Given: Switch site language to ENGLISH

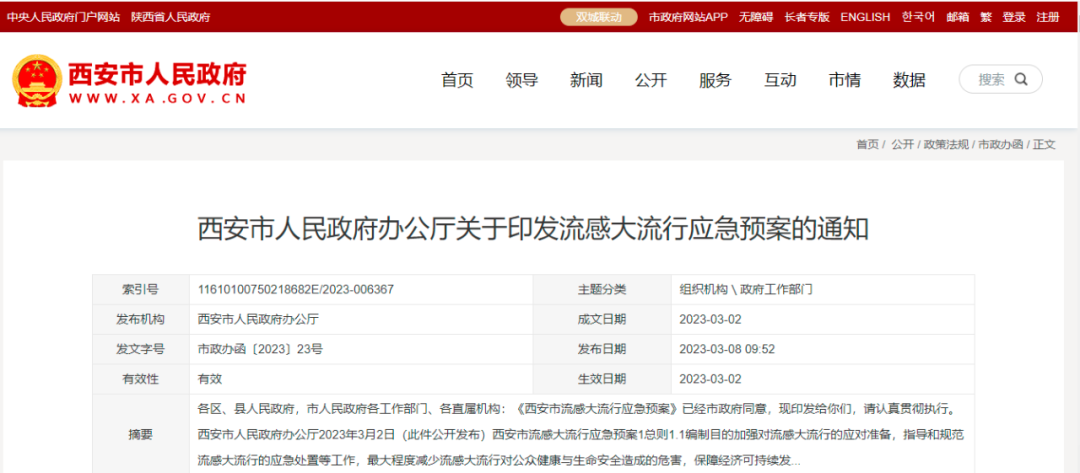Looking at the screenshot, I should pyautogui.click(x=865, y=17).
